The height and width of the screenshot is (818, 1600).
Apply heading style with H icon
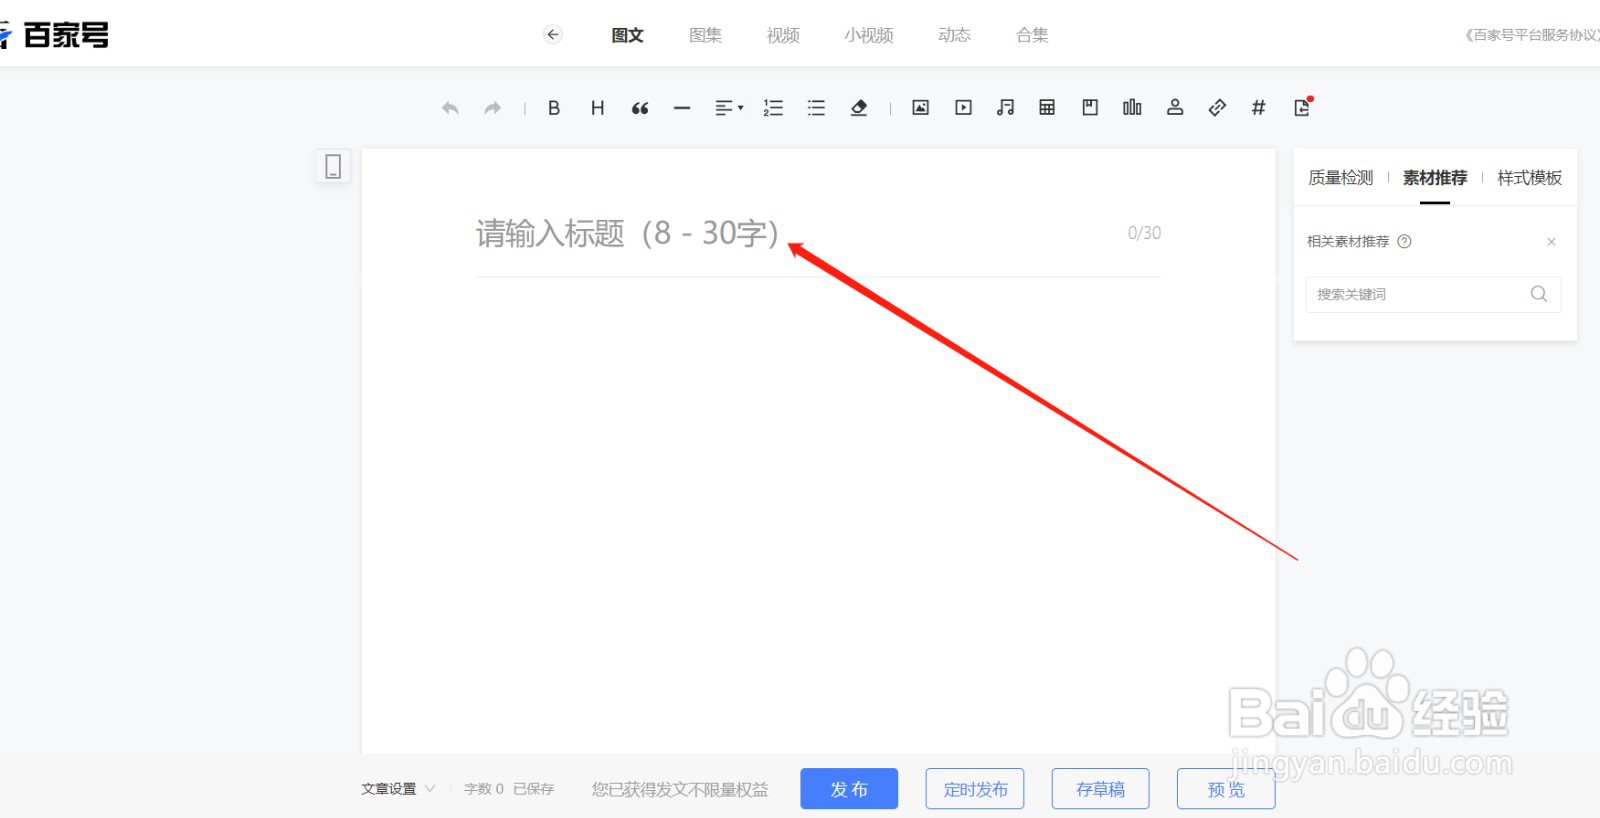pyautogui.click(x=597, y=108)
